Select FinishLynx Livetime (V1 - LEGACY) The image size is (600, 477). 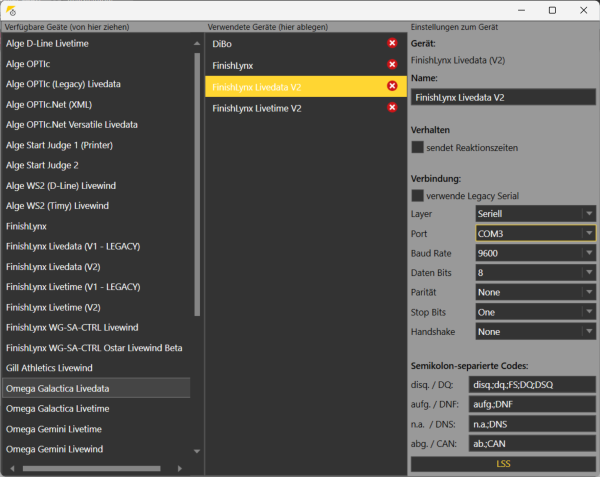pyautogui.click(x=96, y=287)
